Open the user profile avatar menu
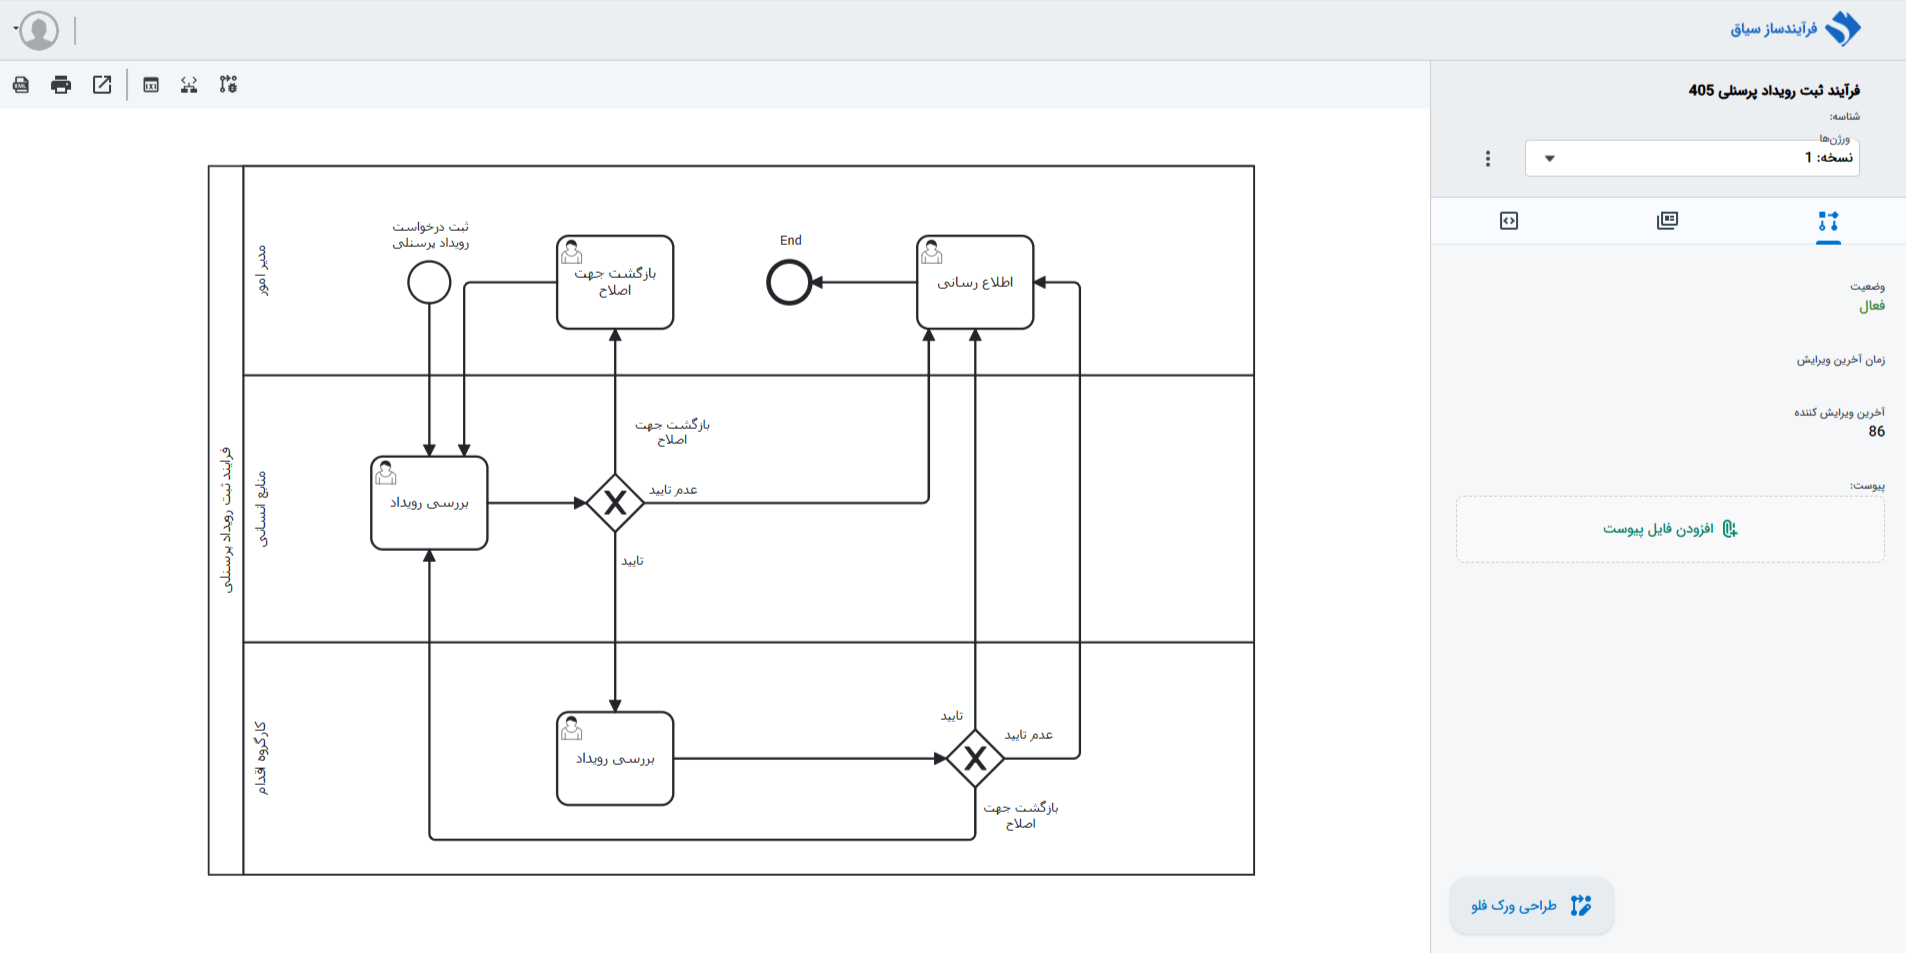Screen dimensions: 1906x953 coord(38,31)
